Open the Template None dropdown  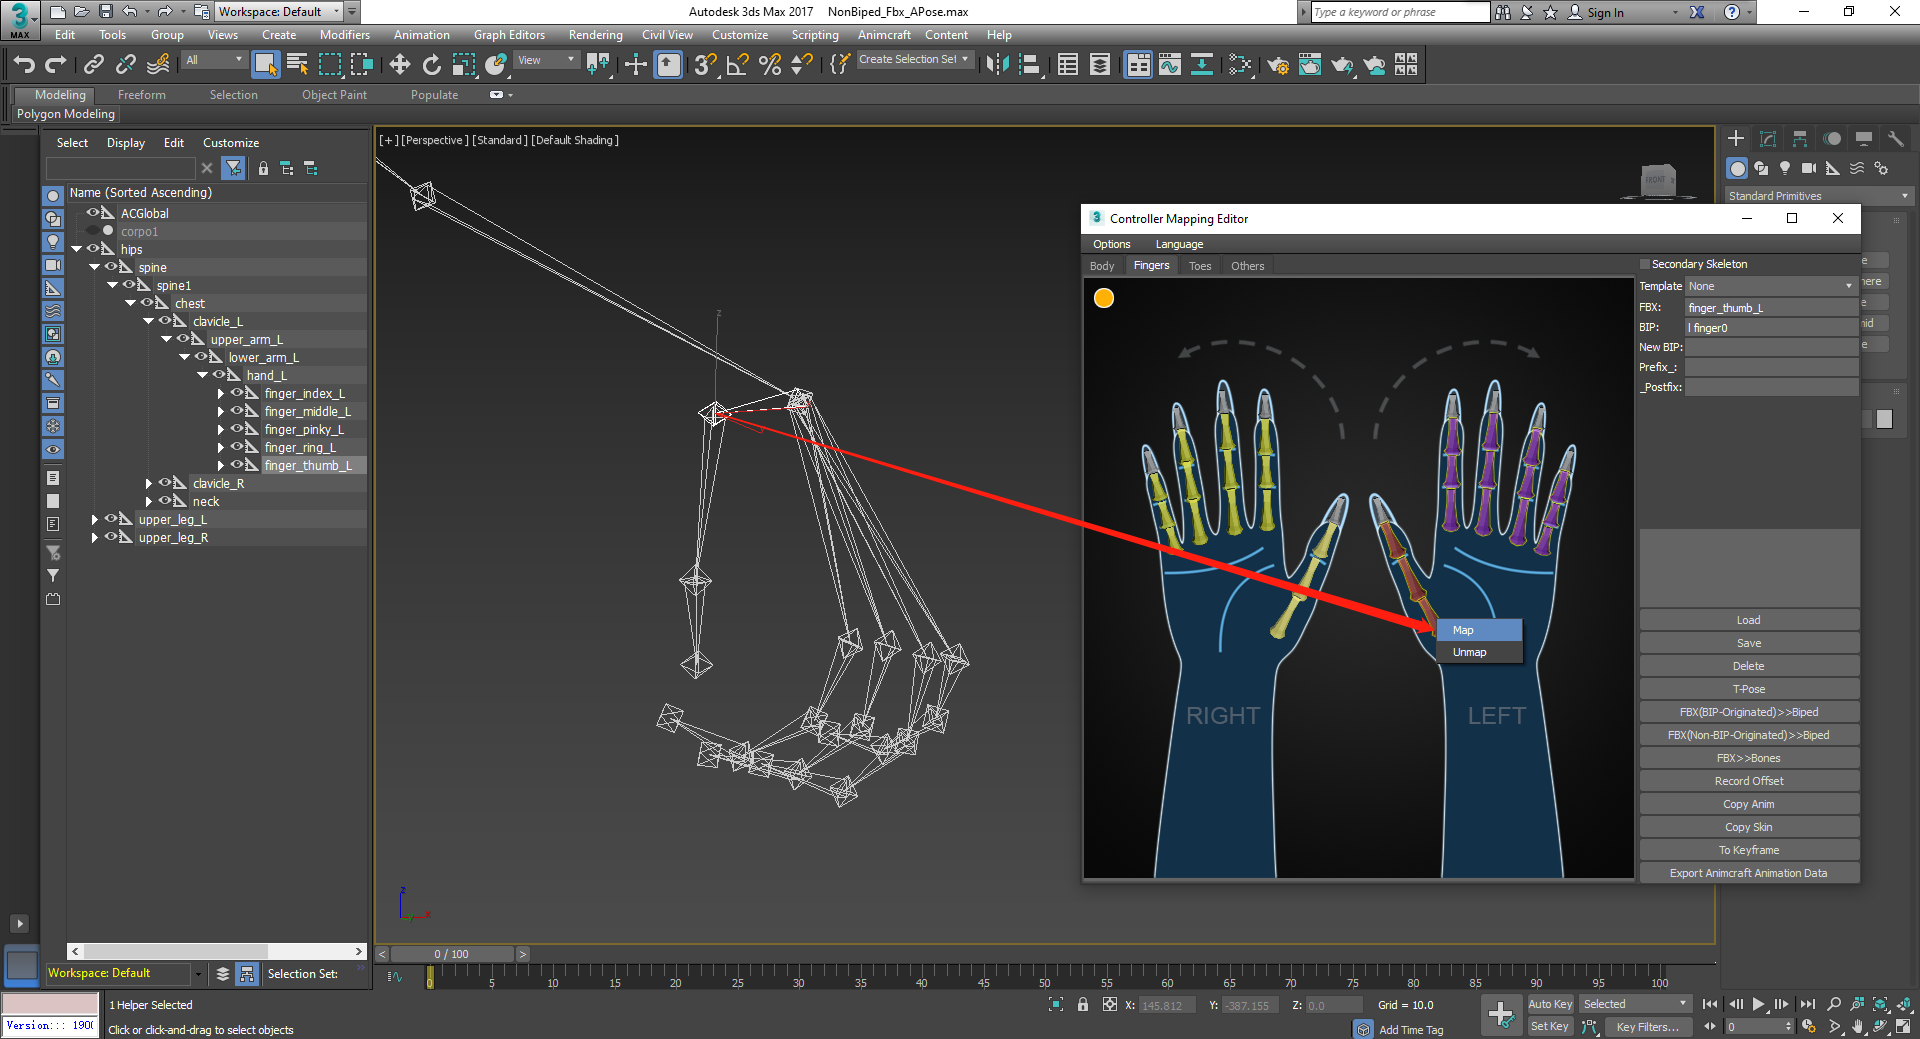[1771, 286]
